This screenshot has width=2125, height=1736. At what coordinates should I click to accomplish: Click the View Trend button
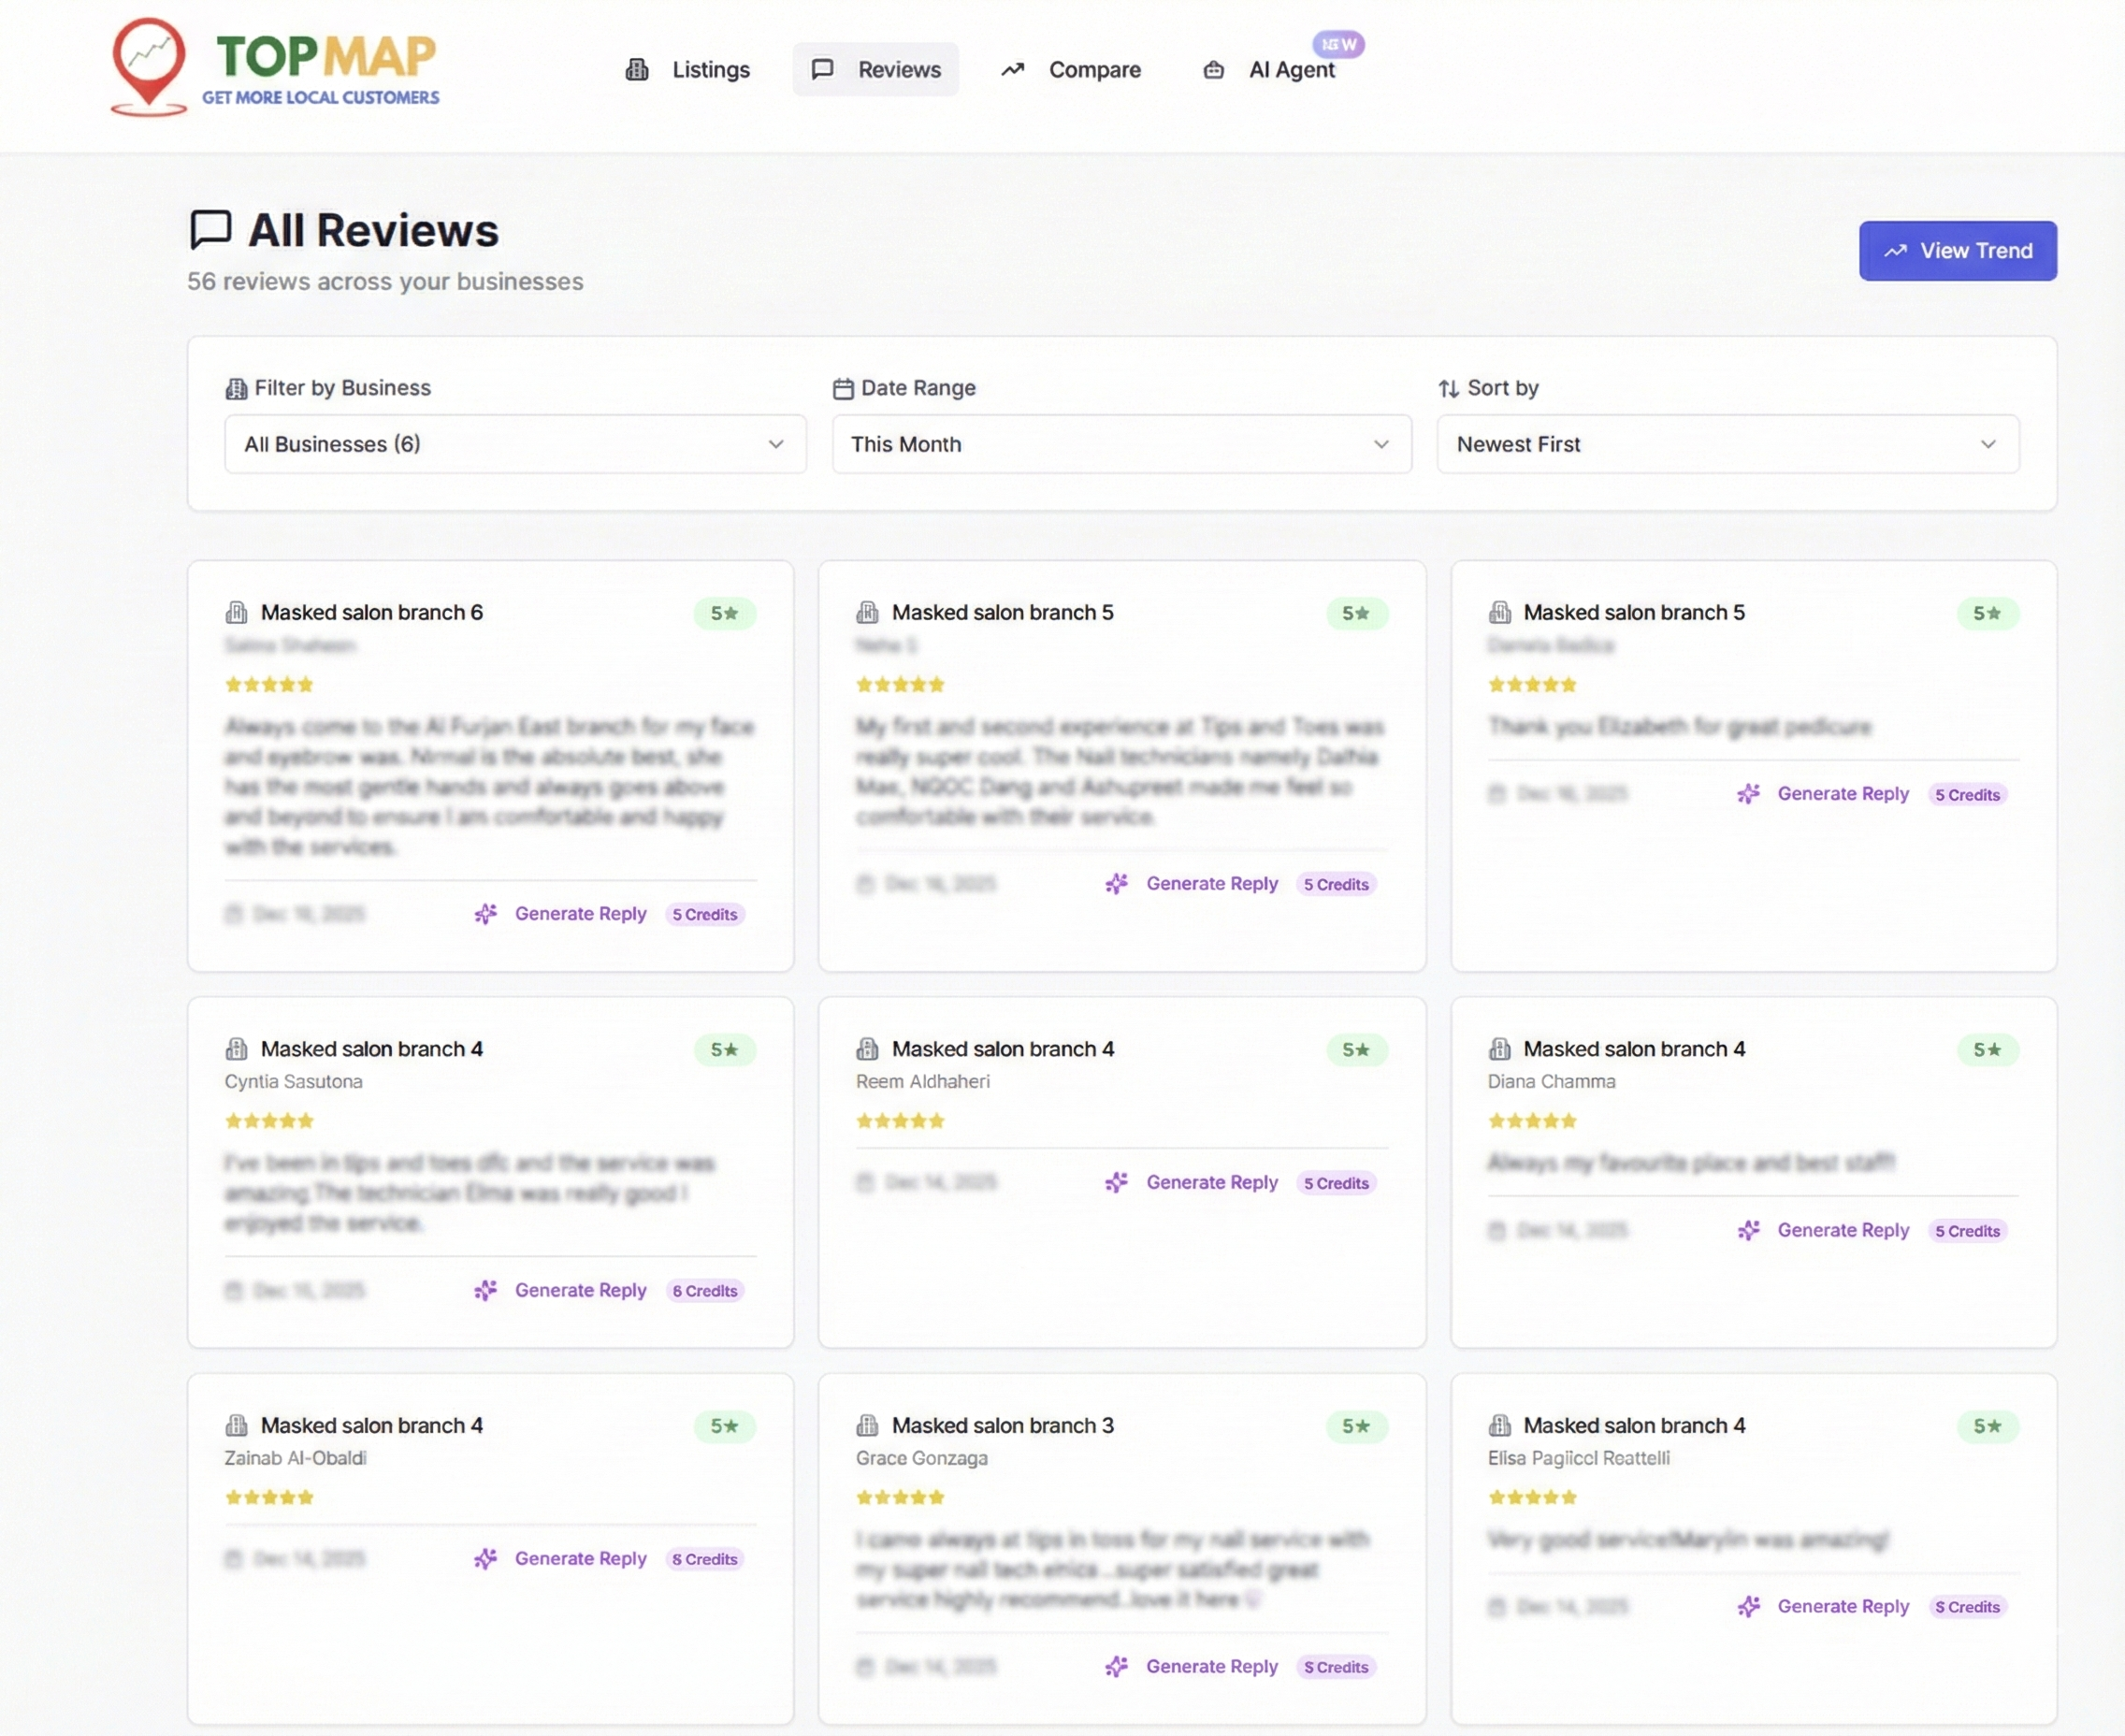click(x=1957, y=251)
